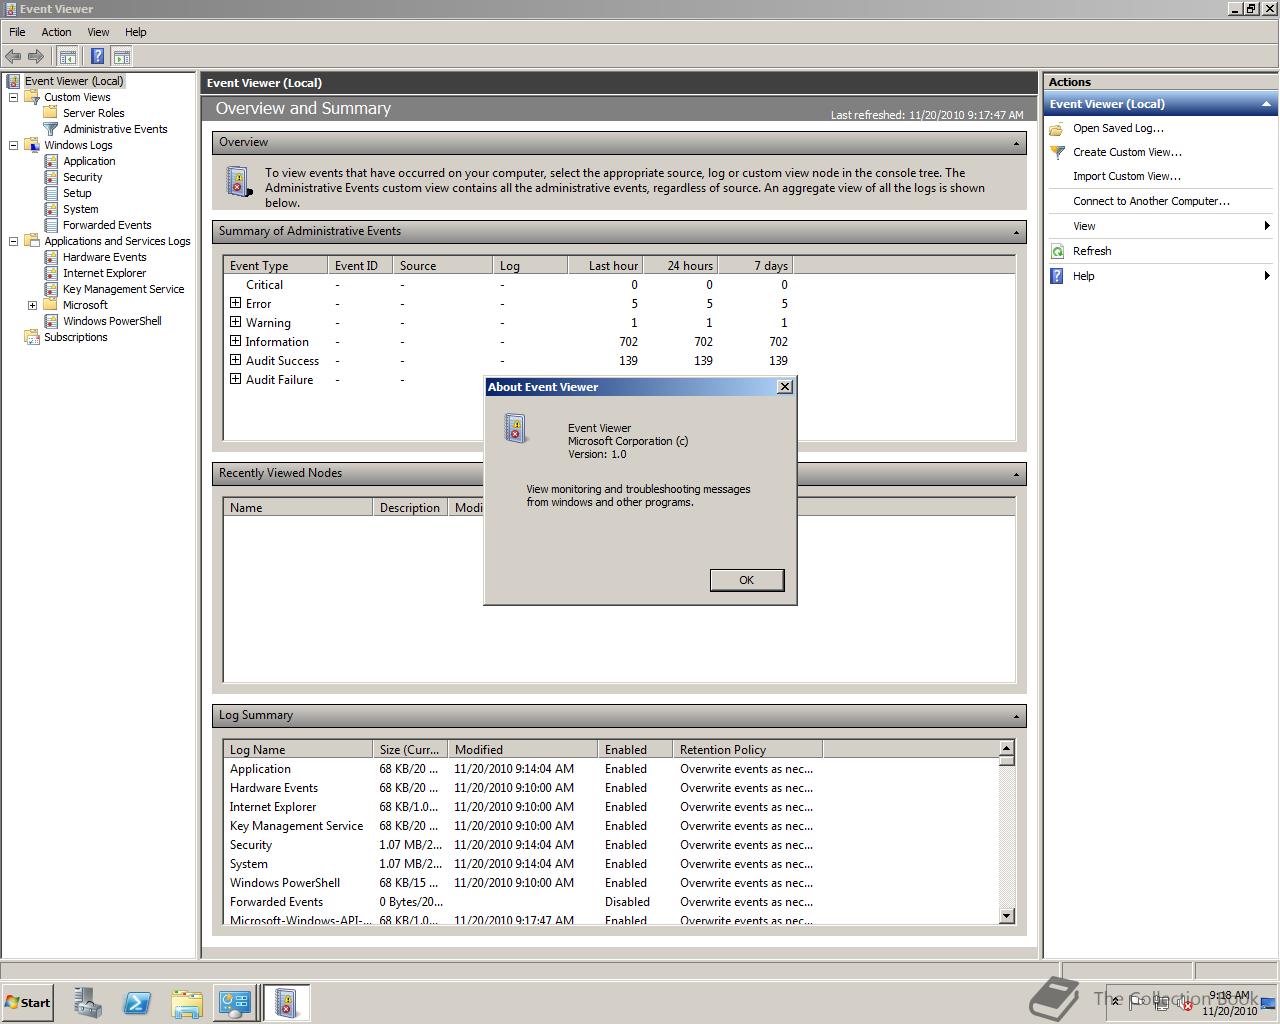Expand the Audit Success event row
Viewport: 1280px width, 1024px height.
(235, 360)
